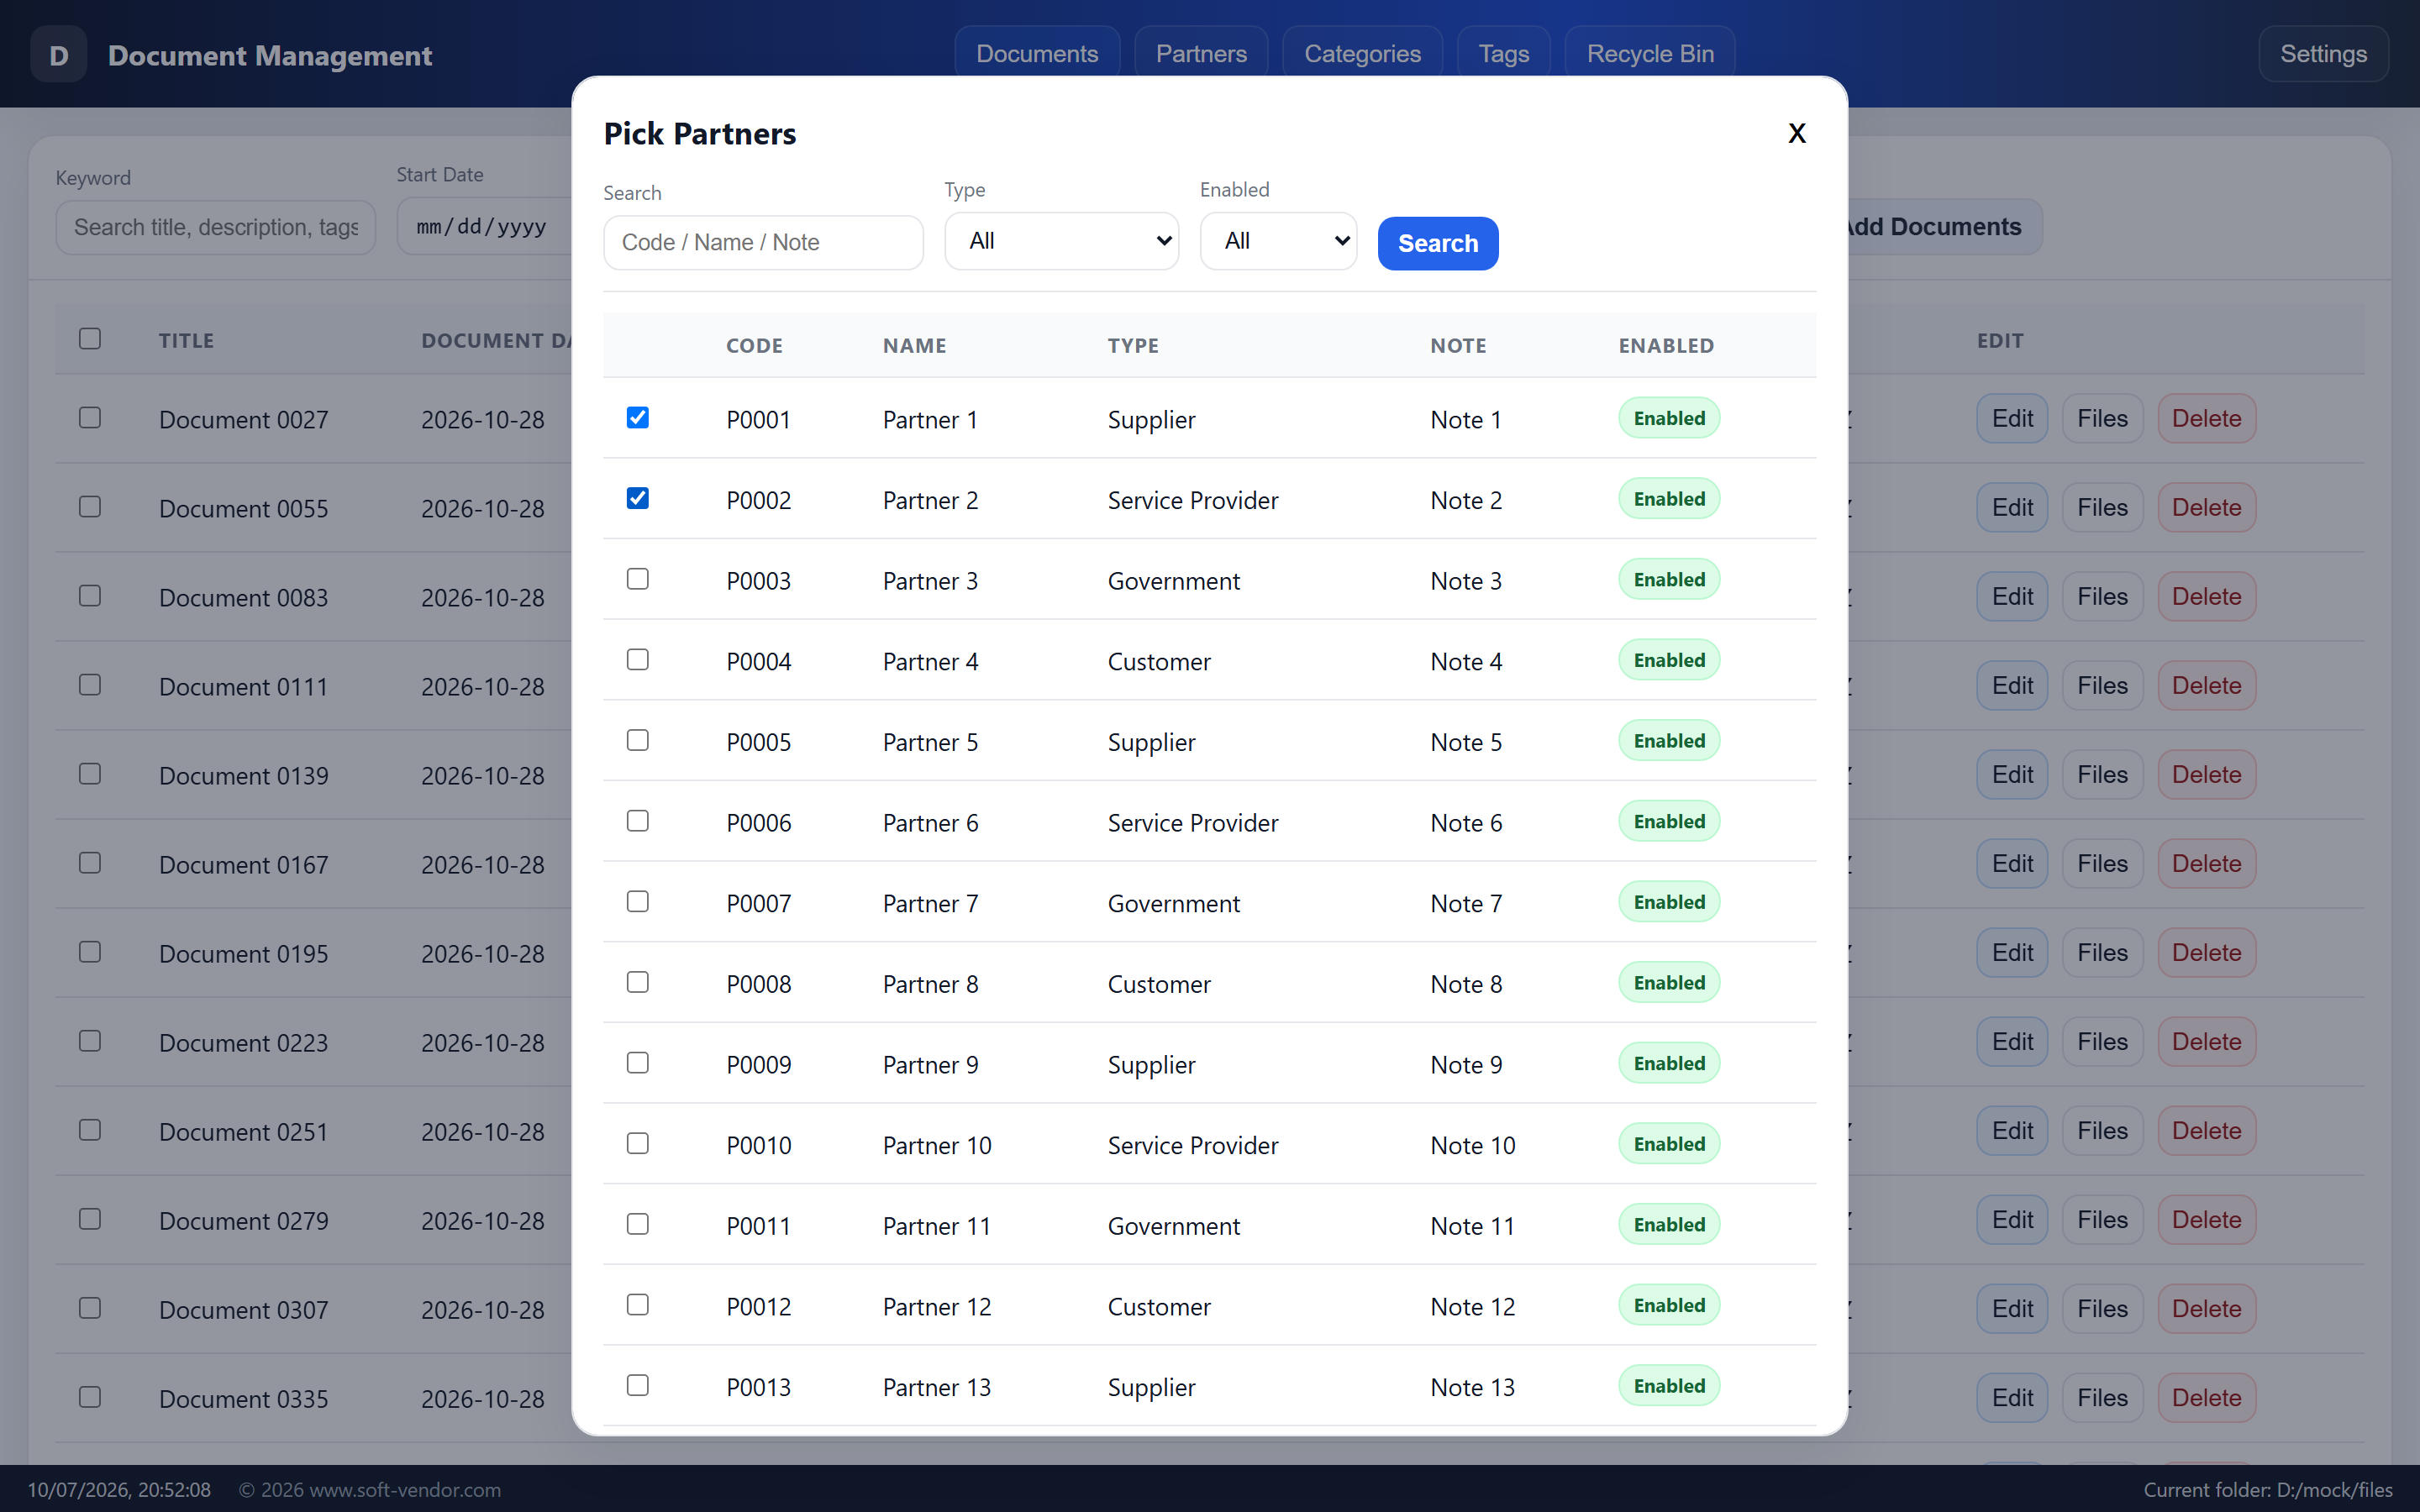The image size is (2420, 1512).
Task: Click the Current folder status text
Action: [x=2268, y=1490]
